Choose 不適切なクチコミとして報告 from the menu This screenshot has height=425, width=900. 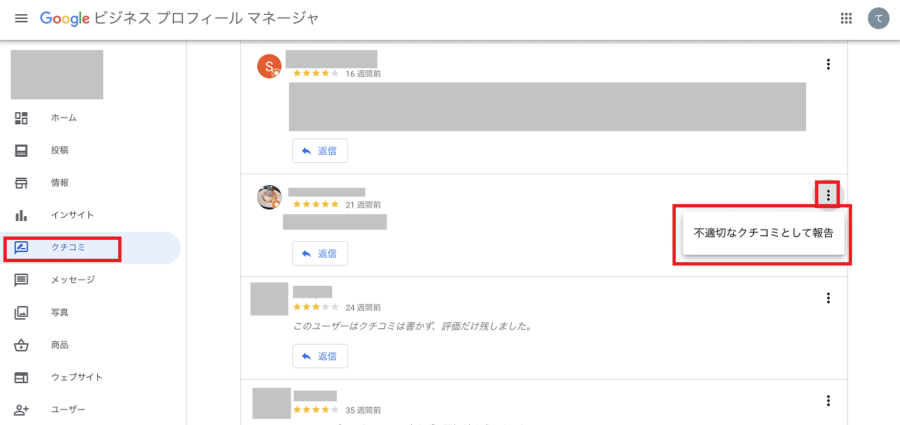tap(763, 233)
